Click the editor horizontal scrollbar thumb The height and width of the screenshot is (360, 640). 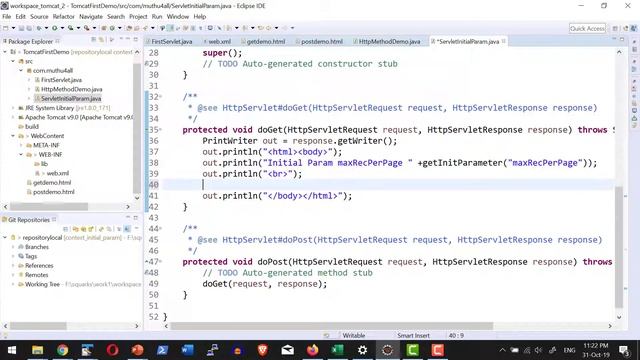coord(331,326)
